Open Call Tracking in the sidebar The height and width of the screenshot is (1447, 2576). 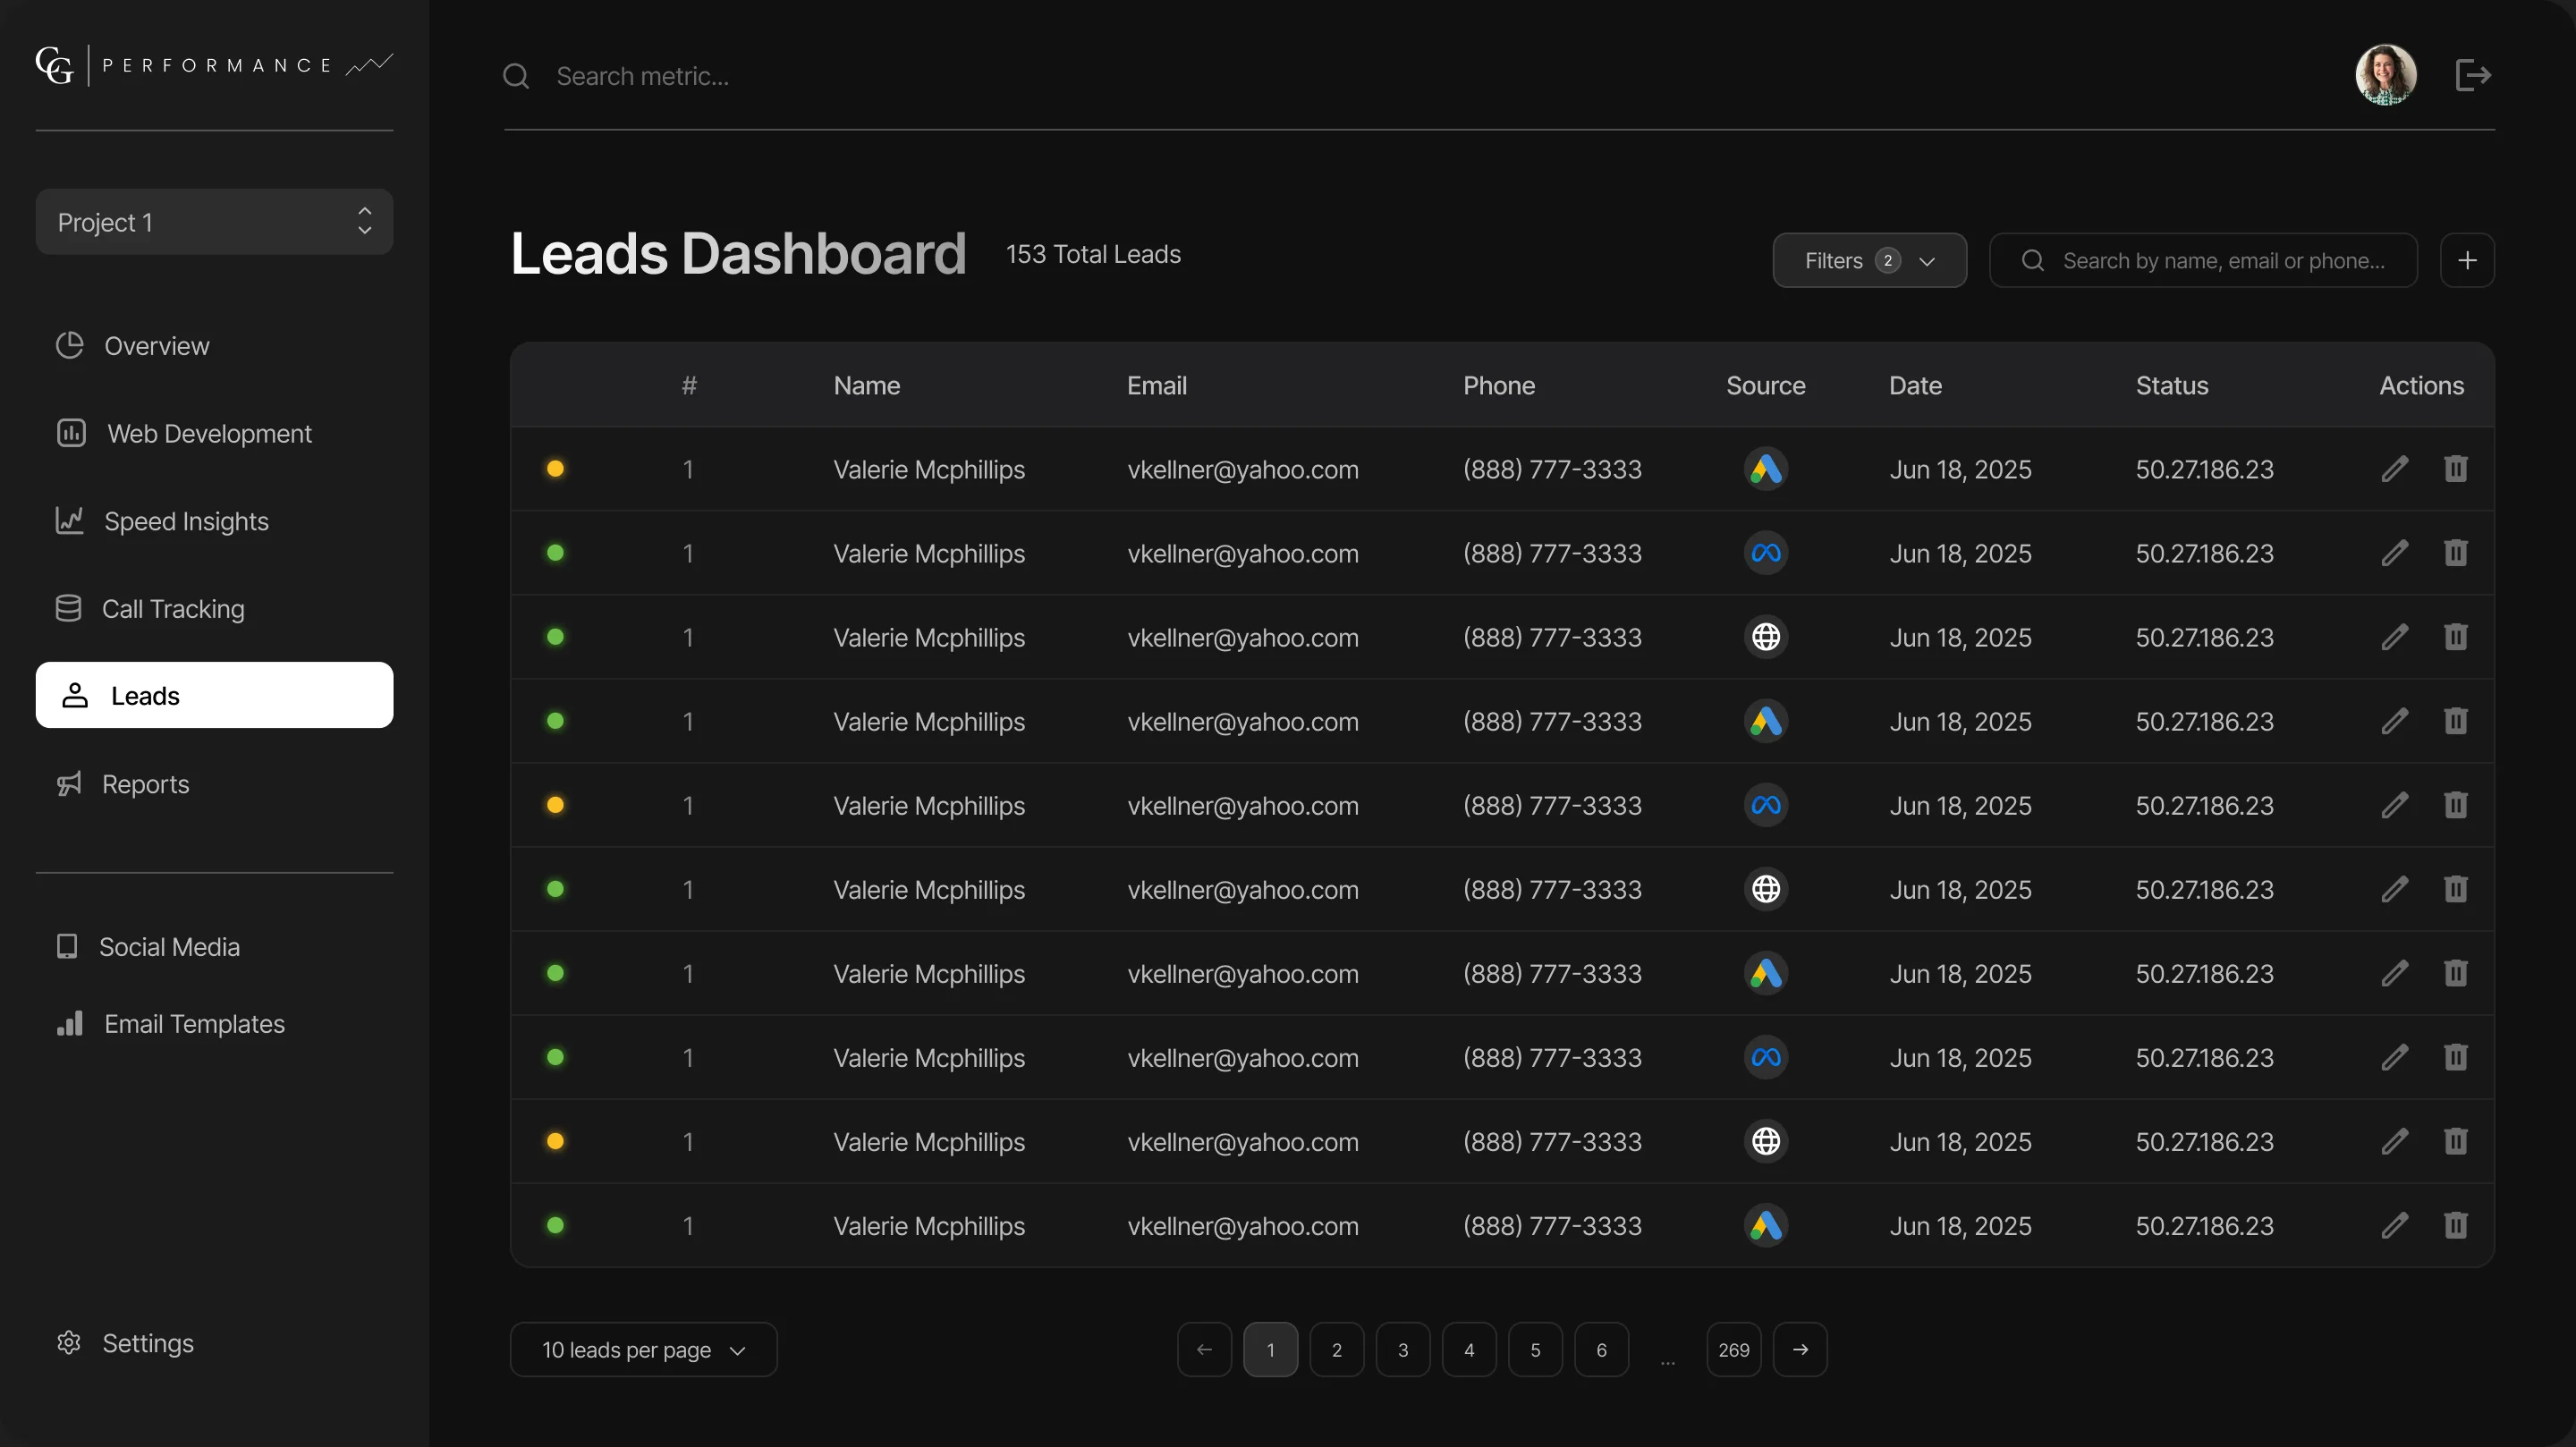click(x=150, y=609)
